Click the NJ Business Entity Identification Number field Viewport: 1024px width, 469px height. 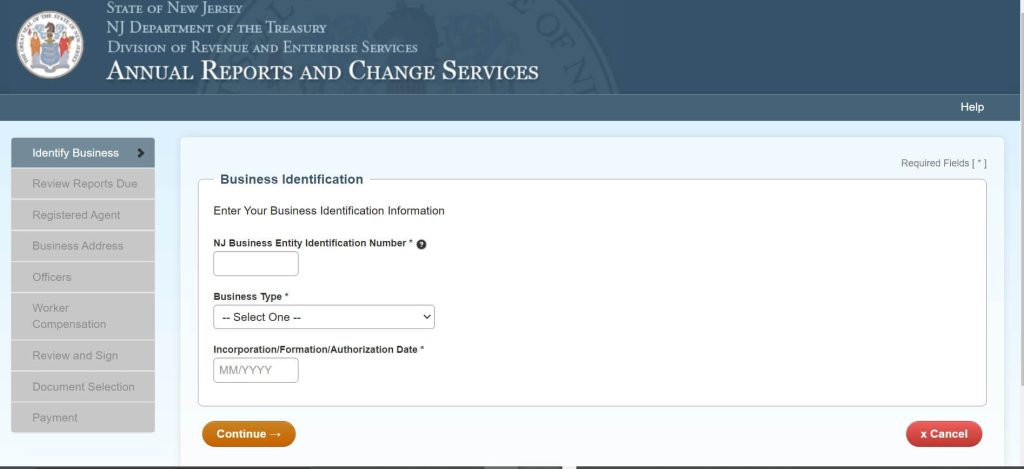[256, 264]
